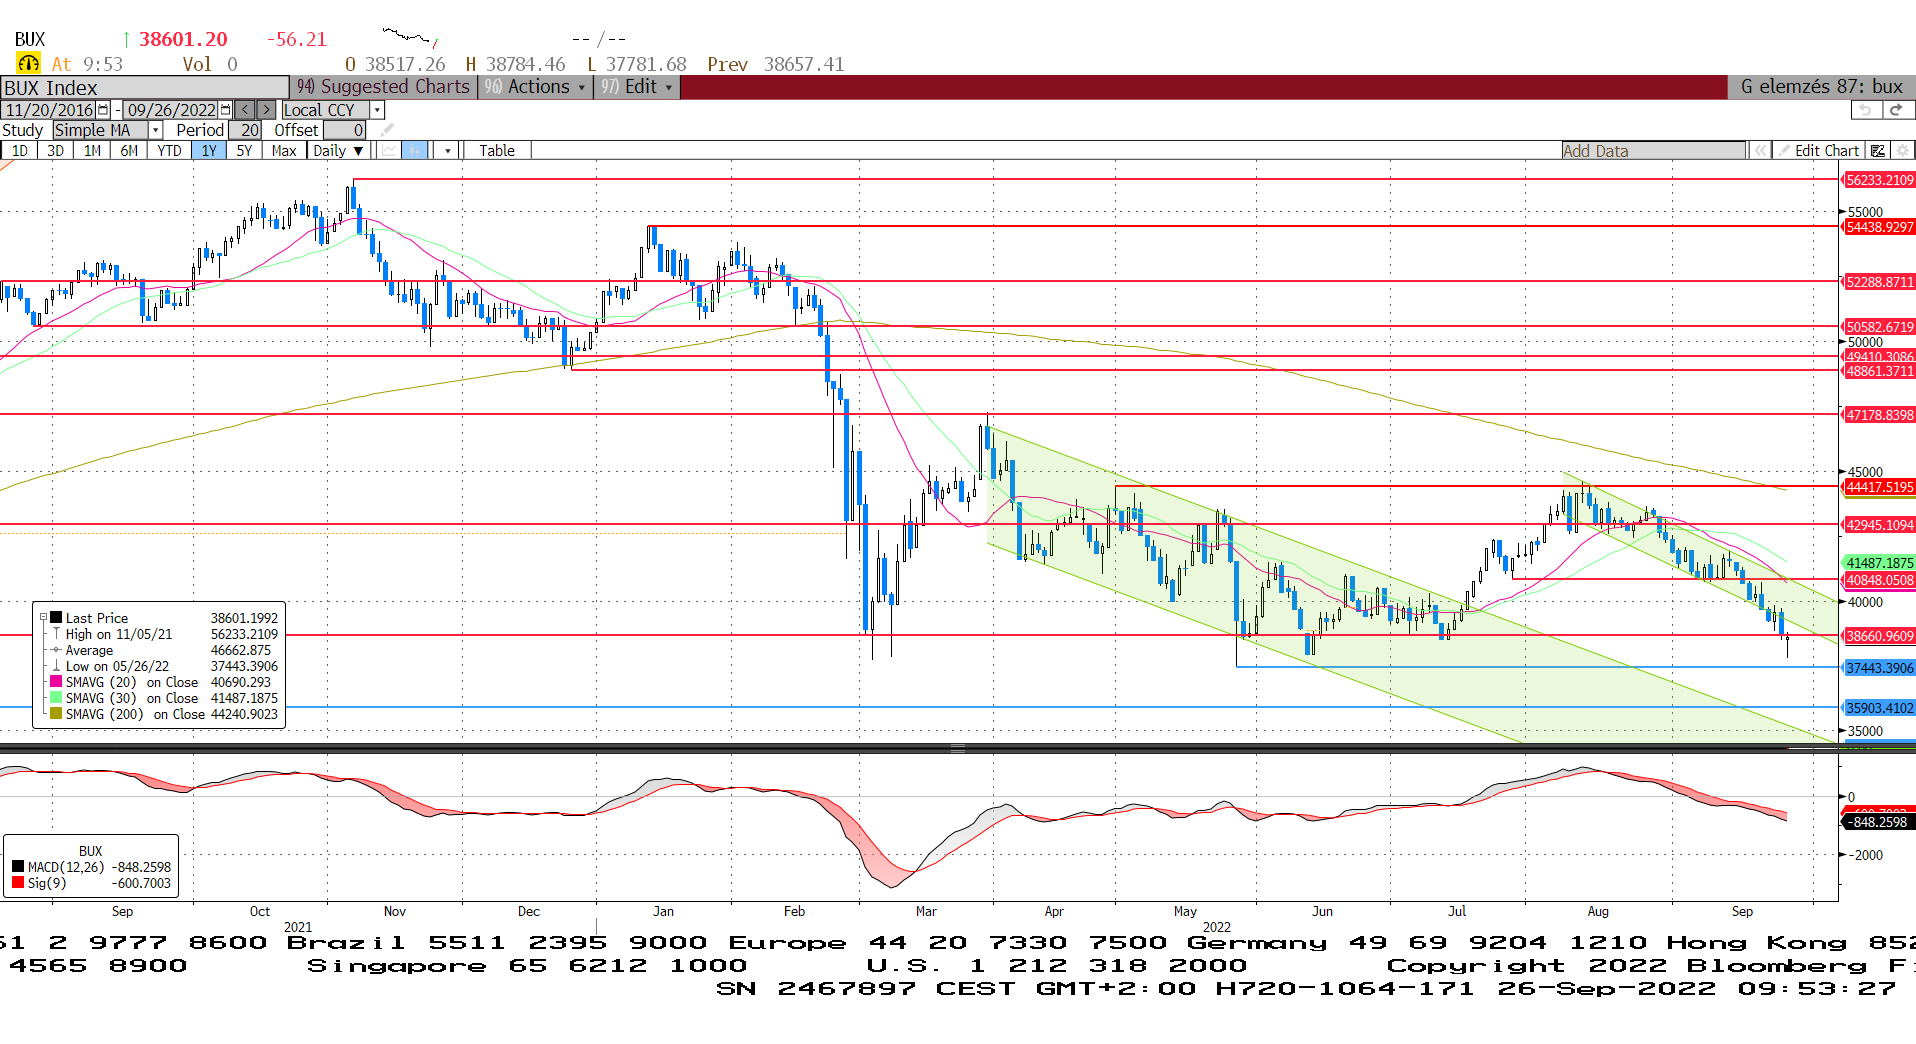
Task: Click the -848.2598 MACD axis label
Action: (1879, 822)
